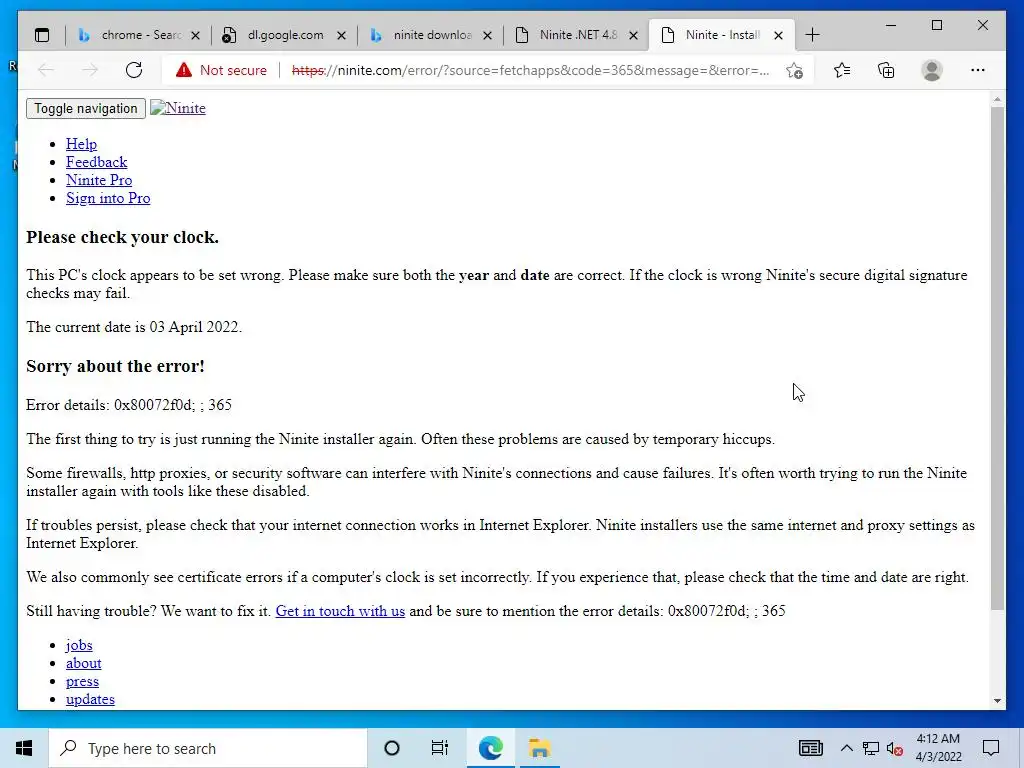Click 'The current date is 03 April 2022.' text
The image size is (1024, 768).
[134, 327]
